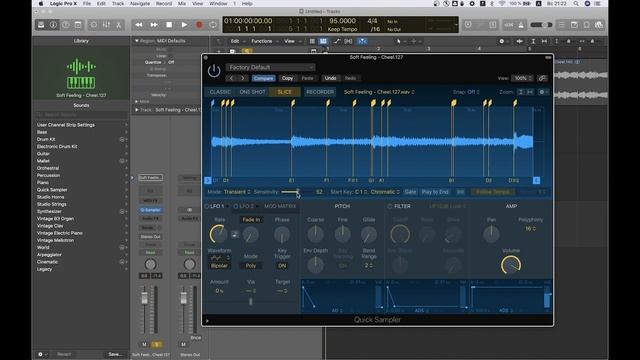
Task: Go to previous preset arrow
Action: [x=231, y=78]
